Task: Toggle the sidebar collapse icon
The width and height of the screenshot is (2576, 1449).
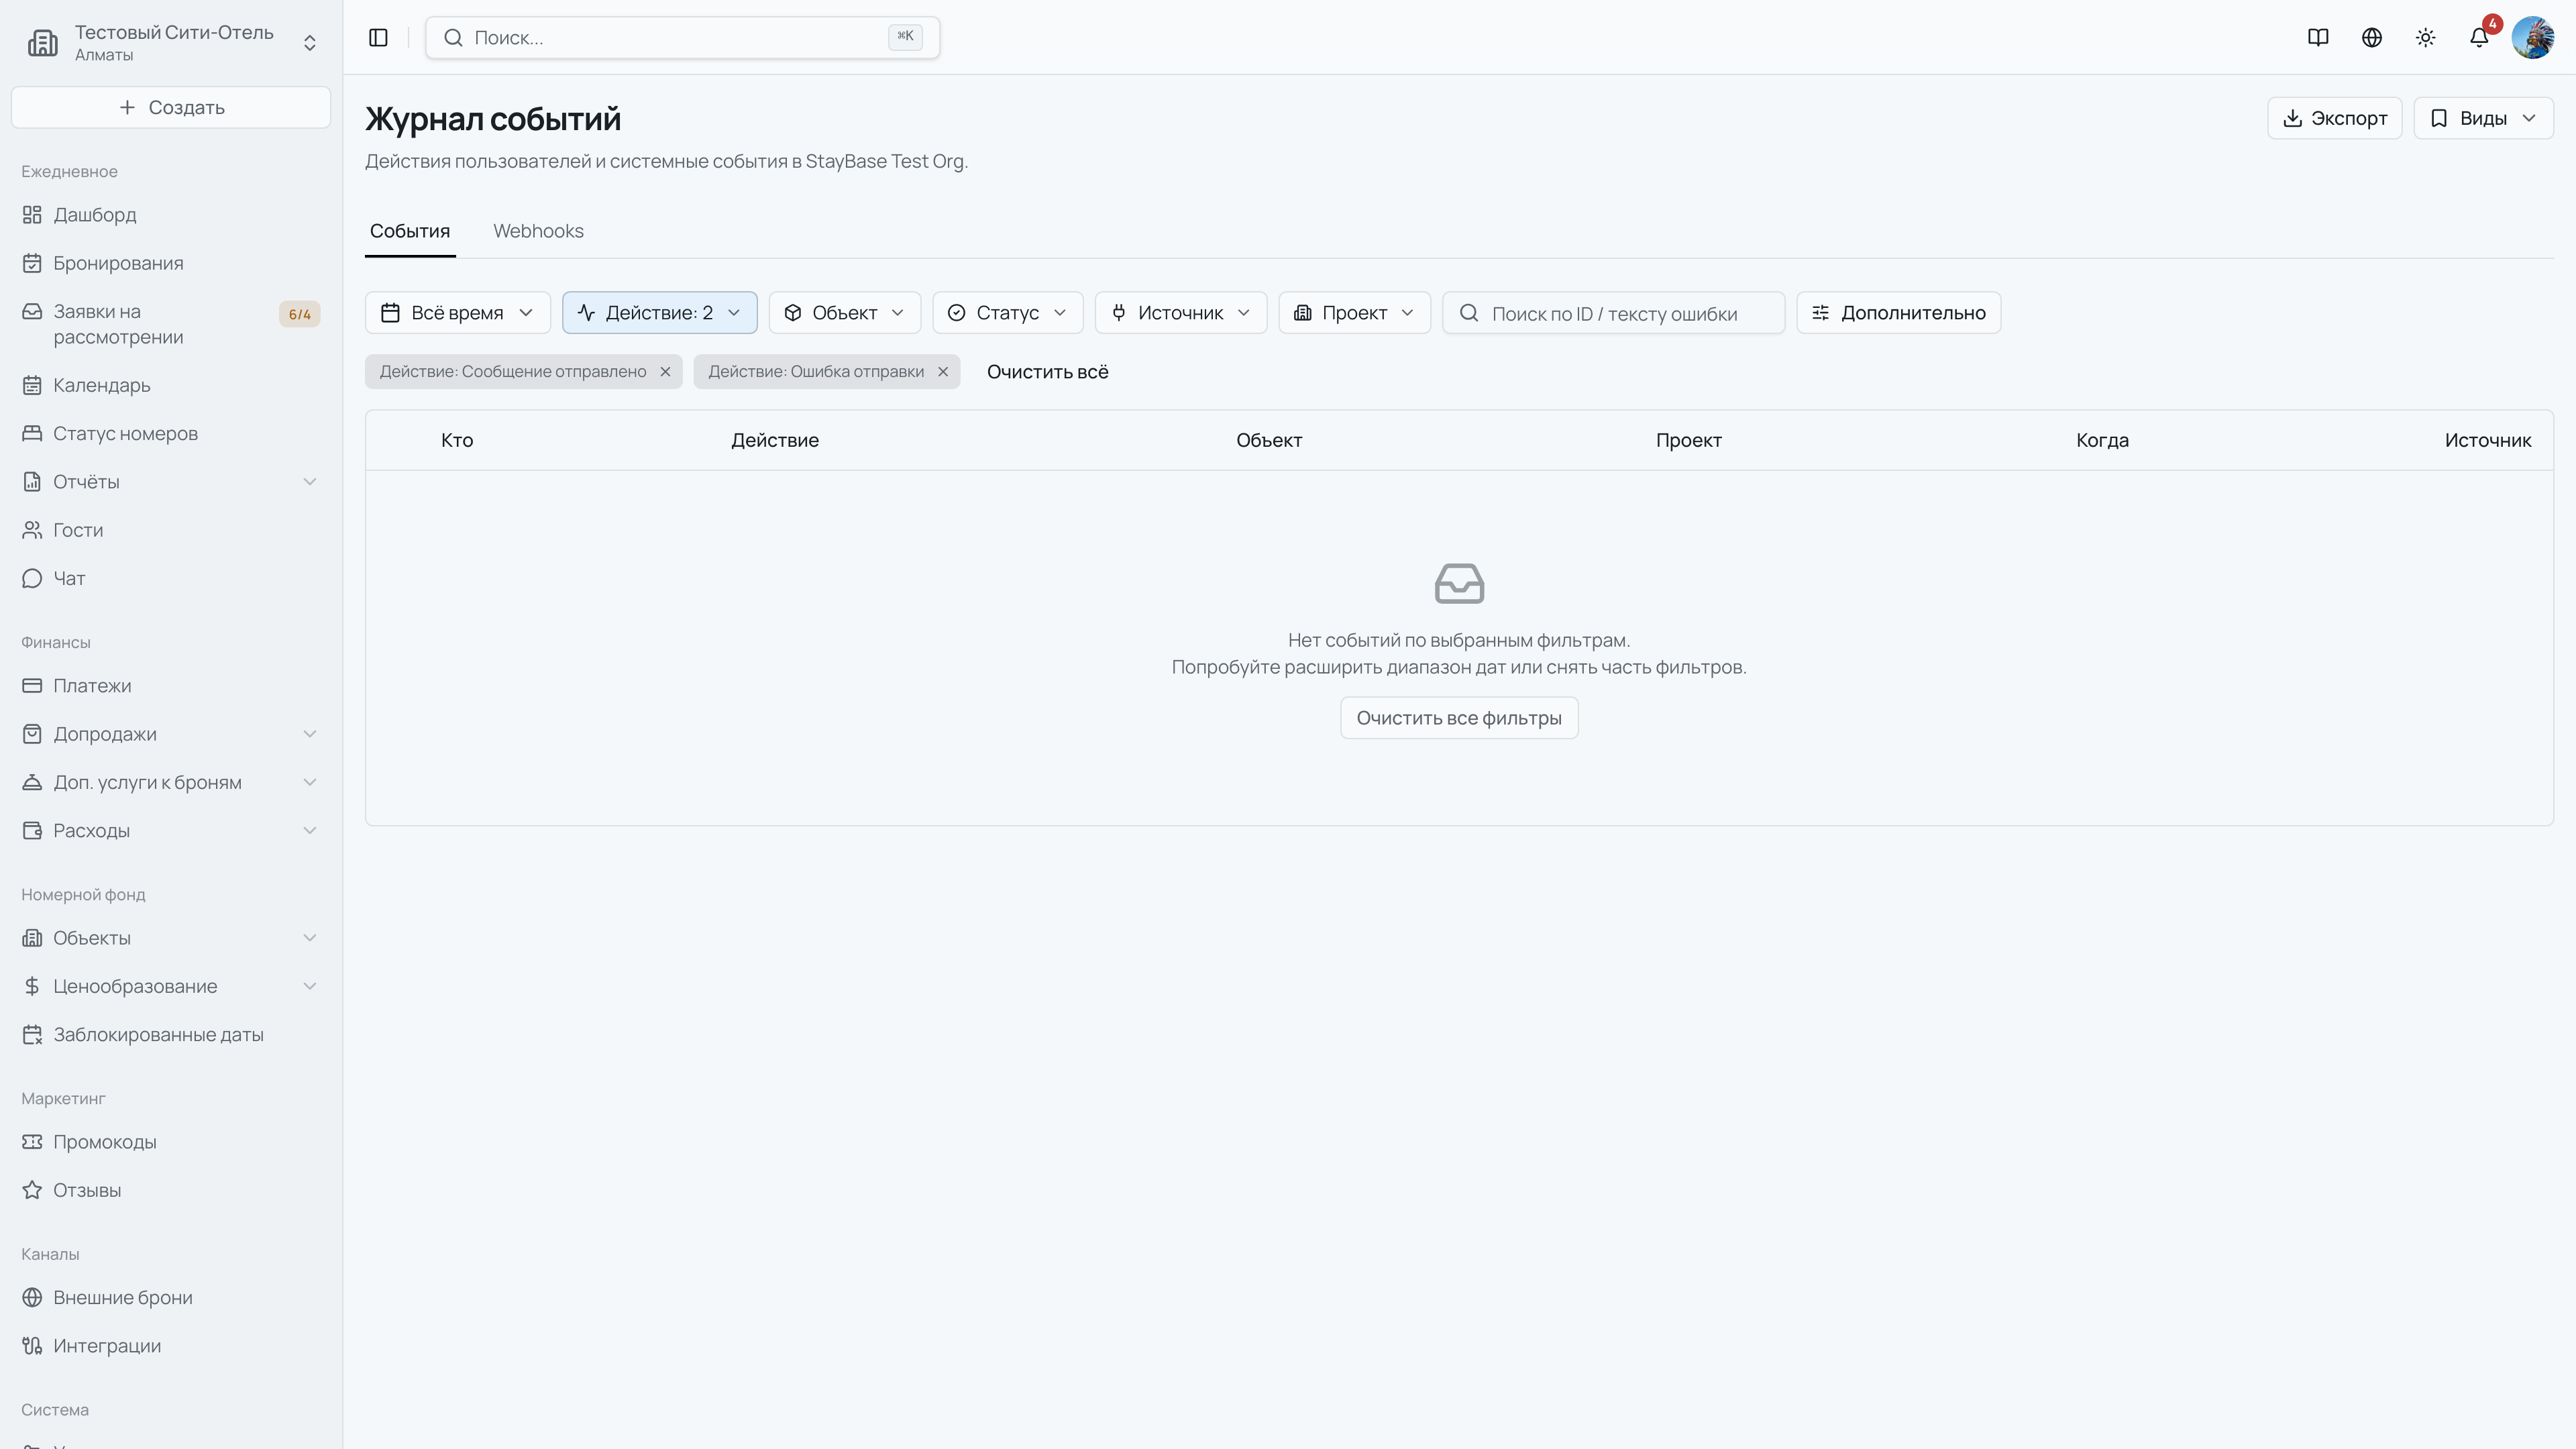Action: (x=378, y=38)
